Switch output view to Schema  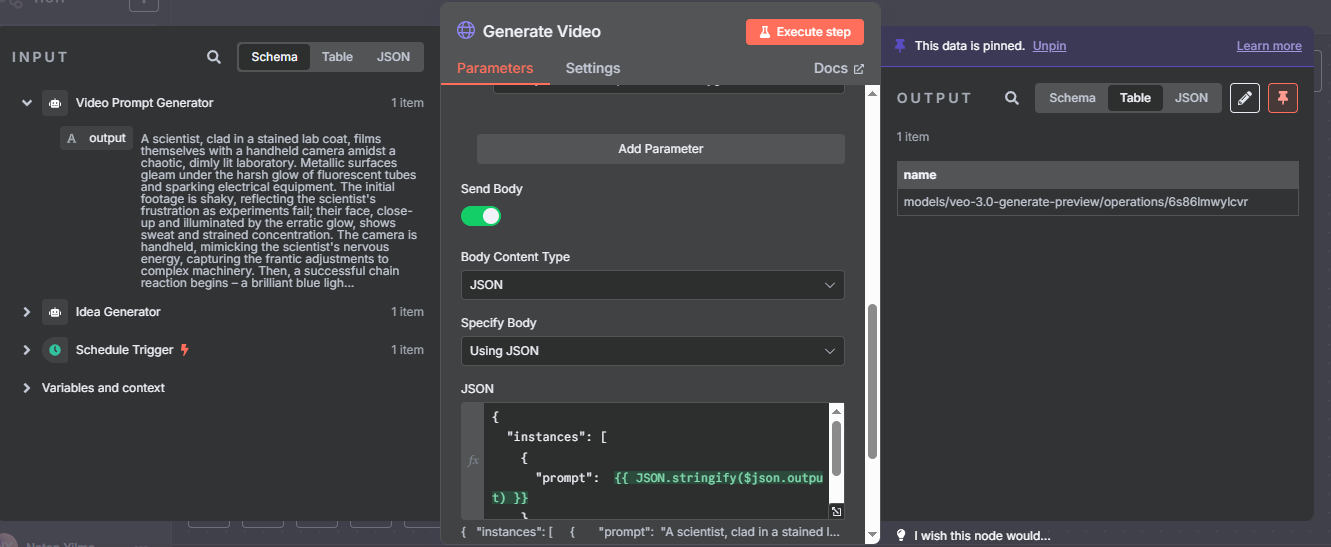[1072, 98]
